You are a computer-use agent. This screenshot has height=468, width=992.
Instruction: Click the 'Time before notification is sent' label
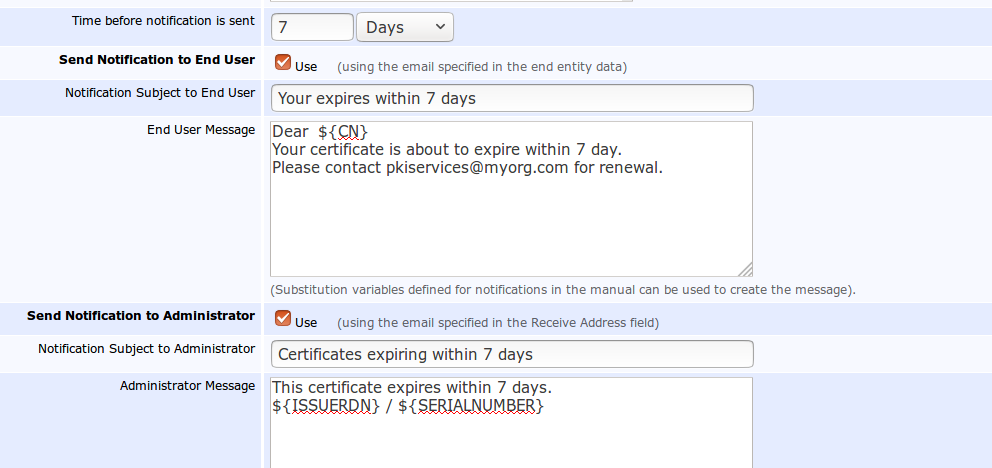pos(163,21)
